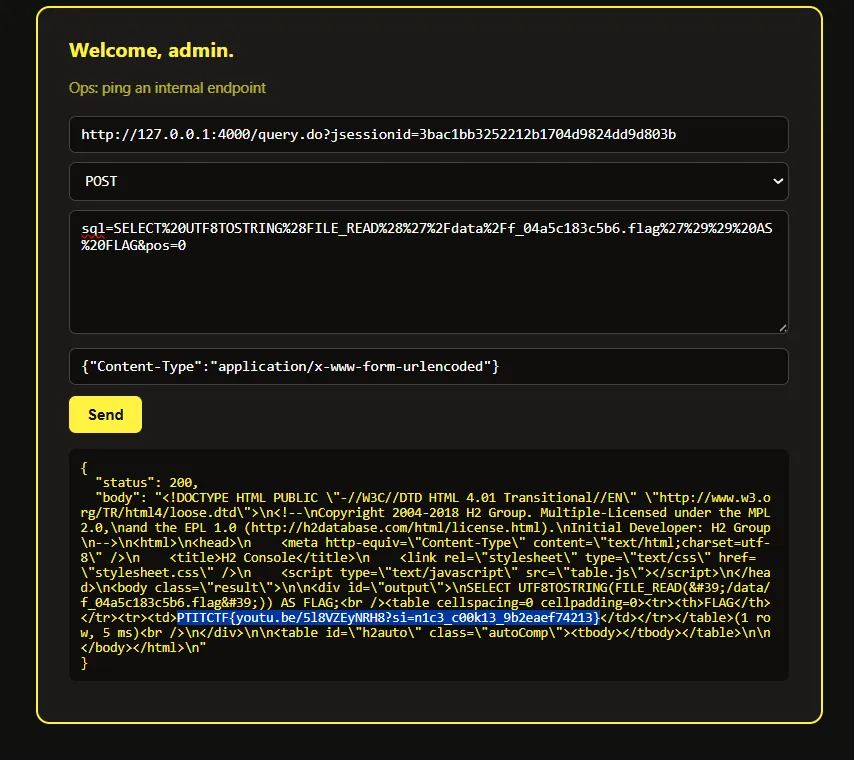Click the Send button
Image resolution: width=854 pixels, height=760 pixels.
click(105, 415)
